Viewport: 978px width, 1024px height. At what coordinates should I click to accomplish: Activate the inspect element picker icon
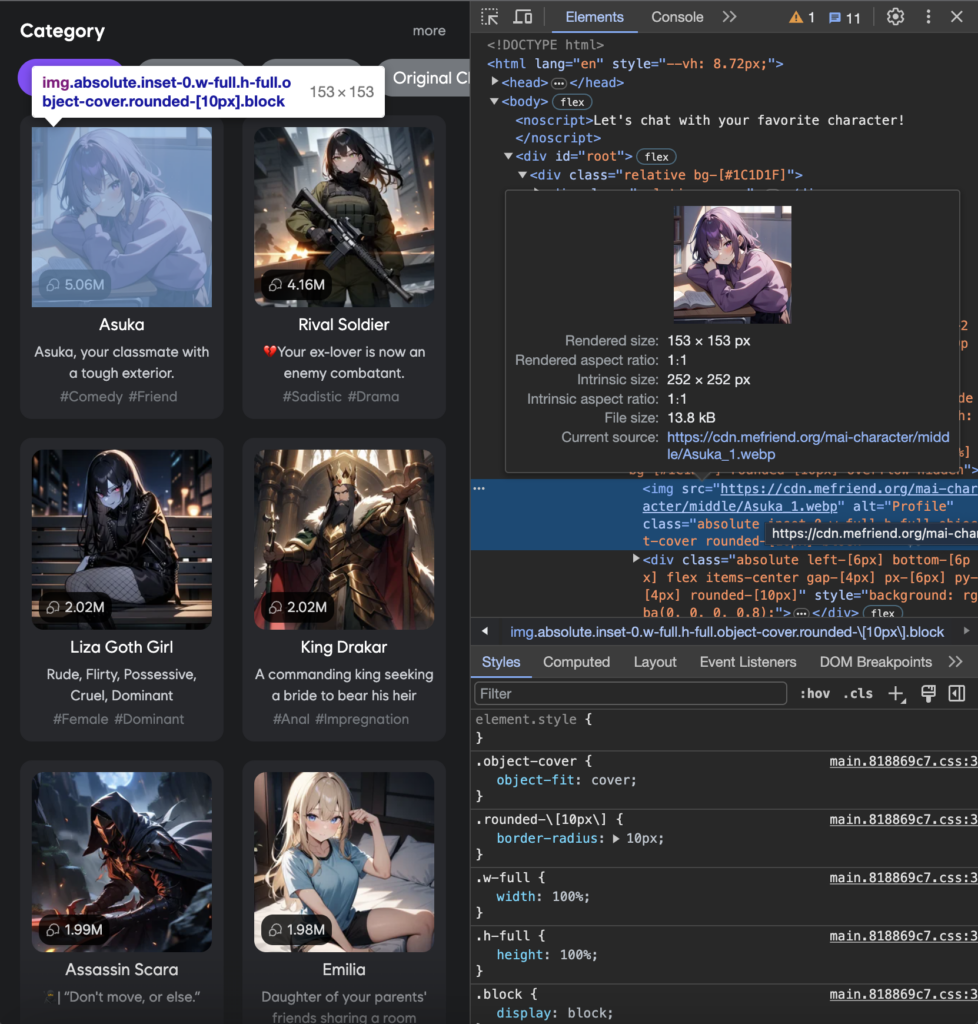coord(489,17)
